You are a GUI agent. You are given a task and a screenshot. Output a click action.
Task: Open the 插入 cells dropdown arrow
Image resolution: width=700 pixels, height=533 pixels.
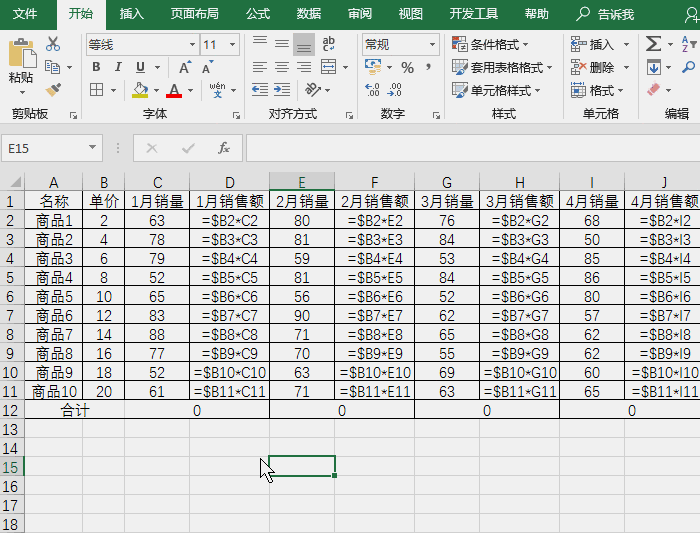626,44
